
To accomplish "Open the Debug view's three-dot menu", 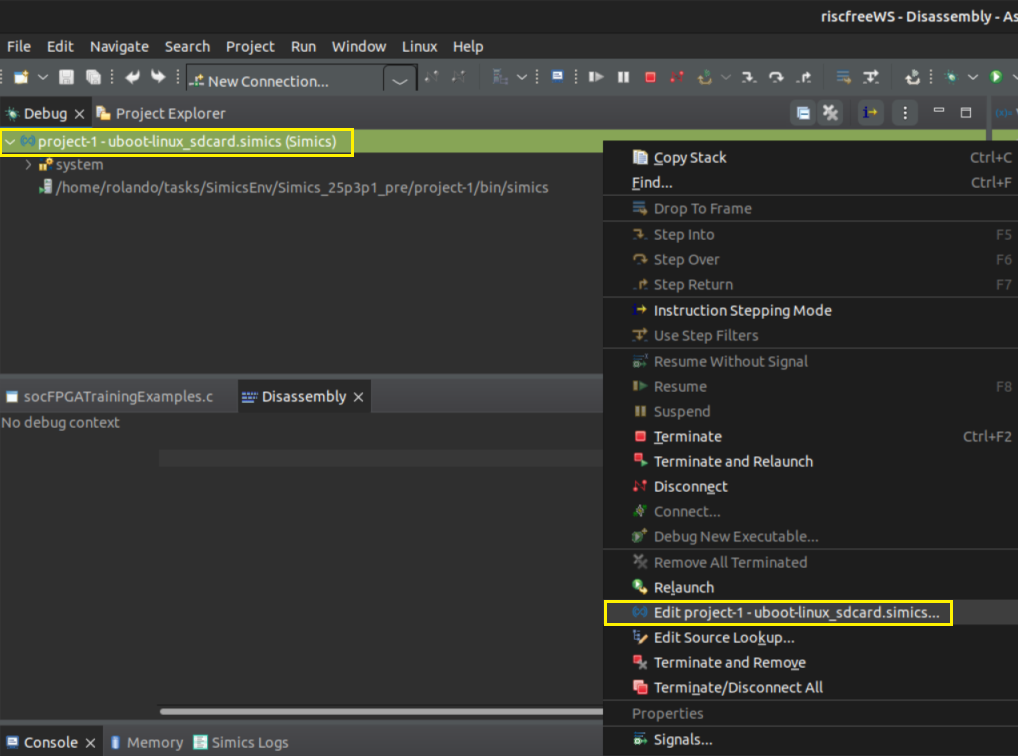I will pyautogui.click(x=905, y=113).
